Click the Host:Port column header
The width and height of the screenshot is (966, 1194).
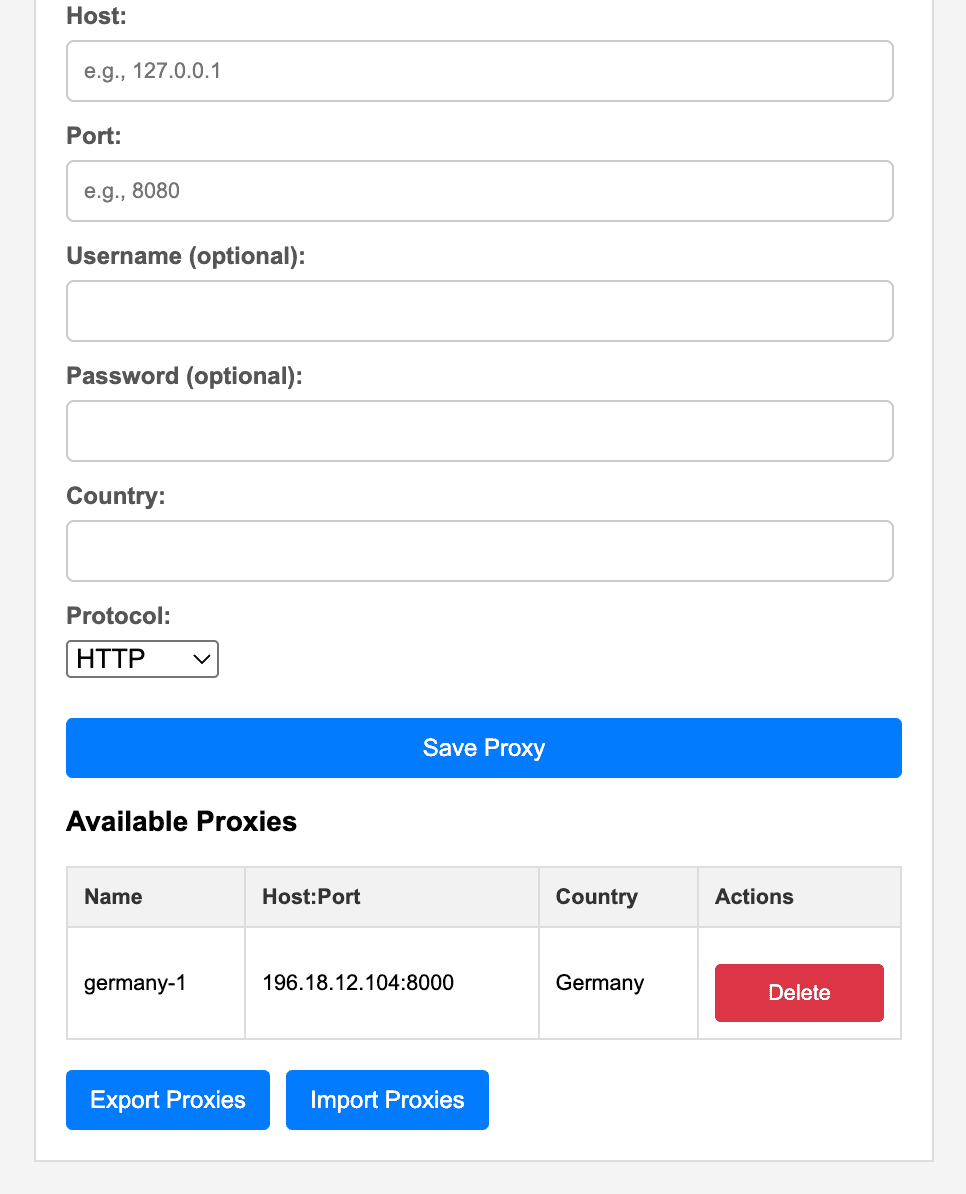[x=311, y=897]
